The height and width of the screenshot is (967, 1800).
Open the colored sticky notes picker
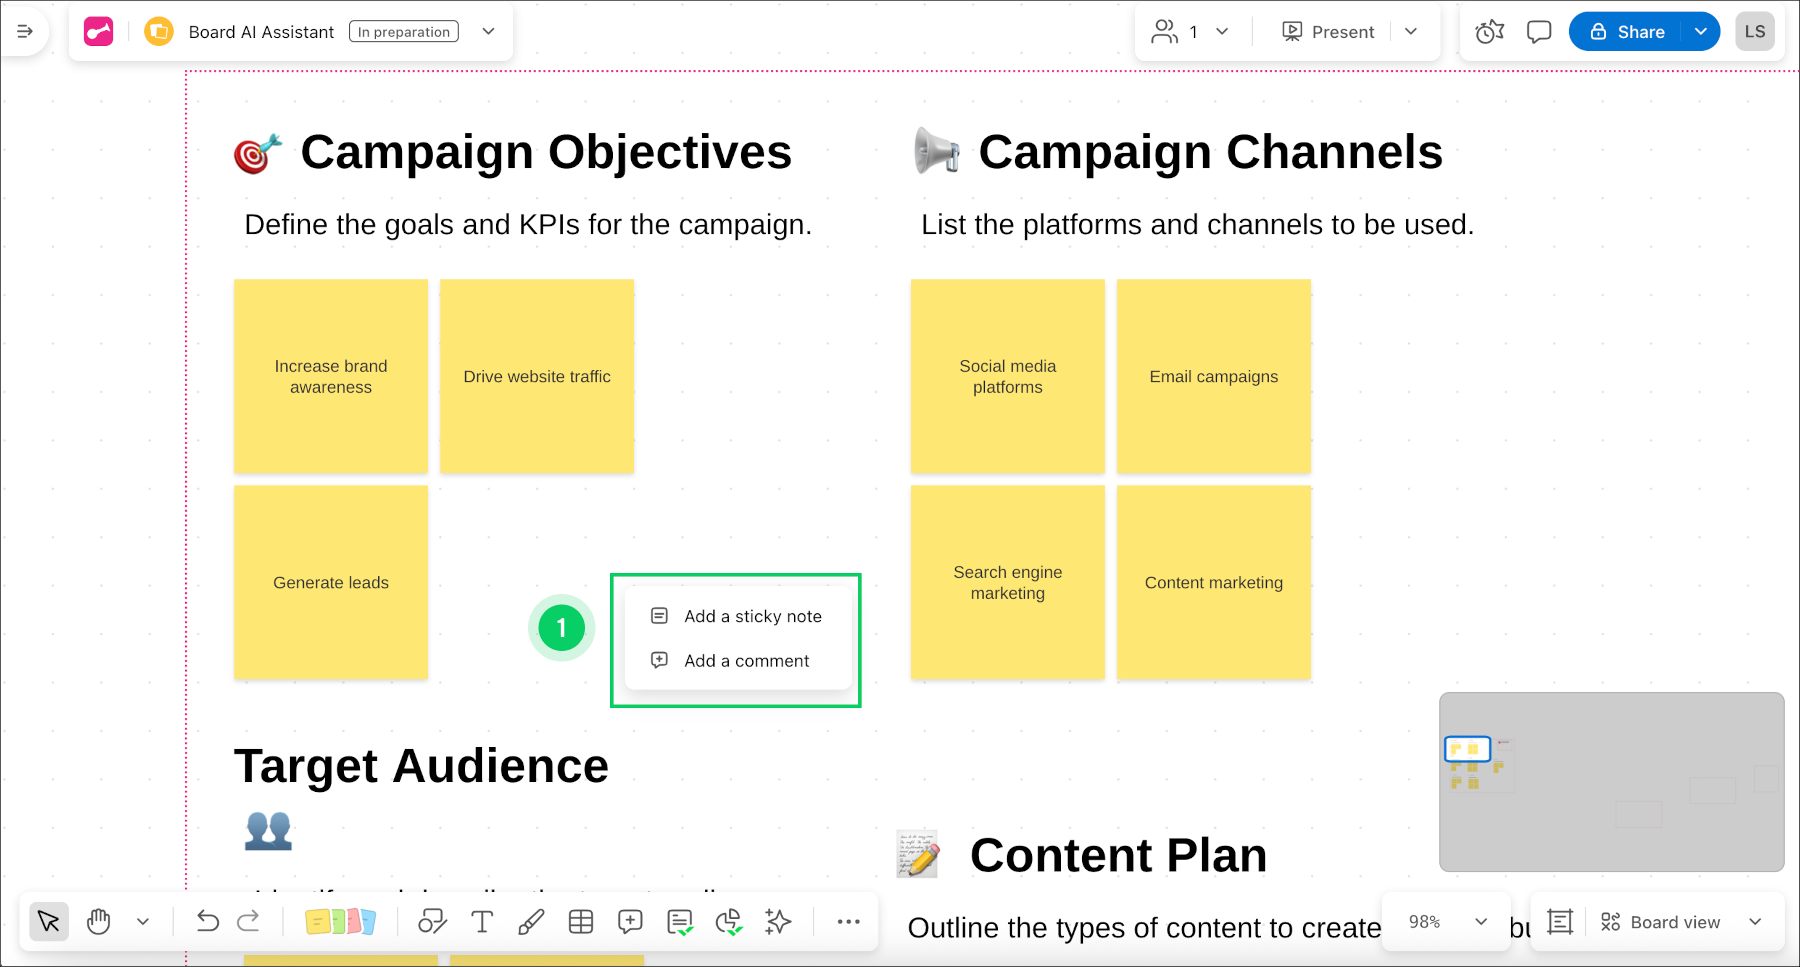tap(340, 921)
